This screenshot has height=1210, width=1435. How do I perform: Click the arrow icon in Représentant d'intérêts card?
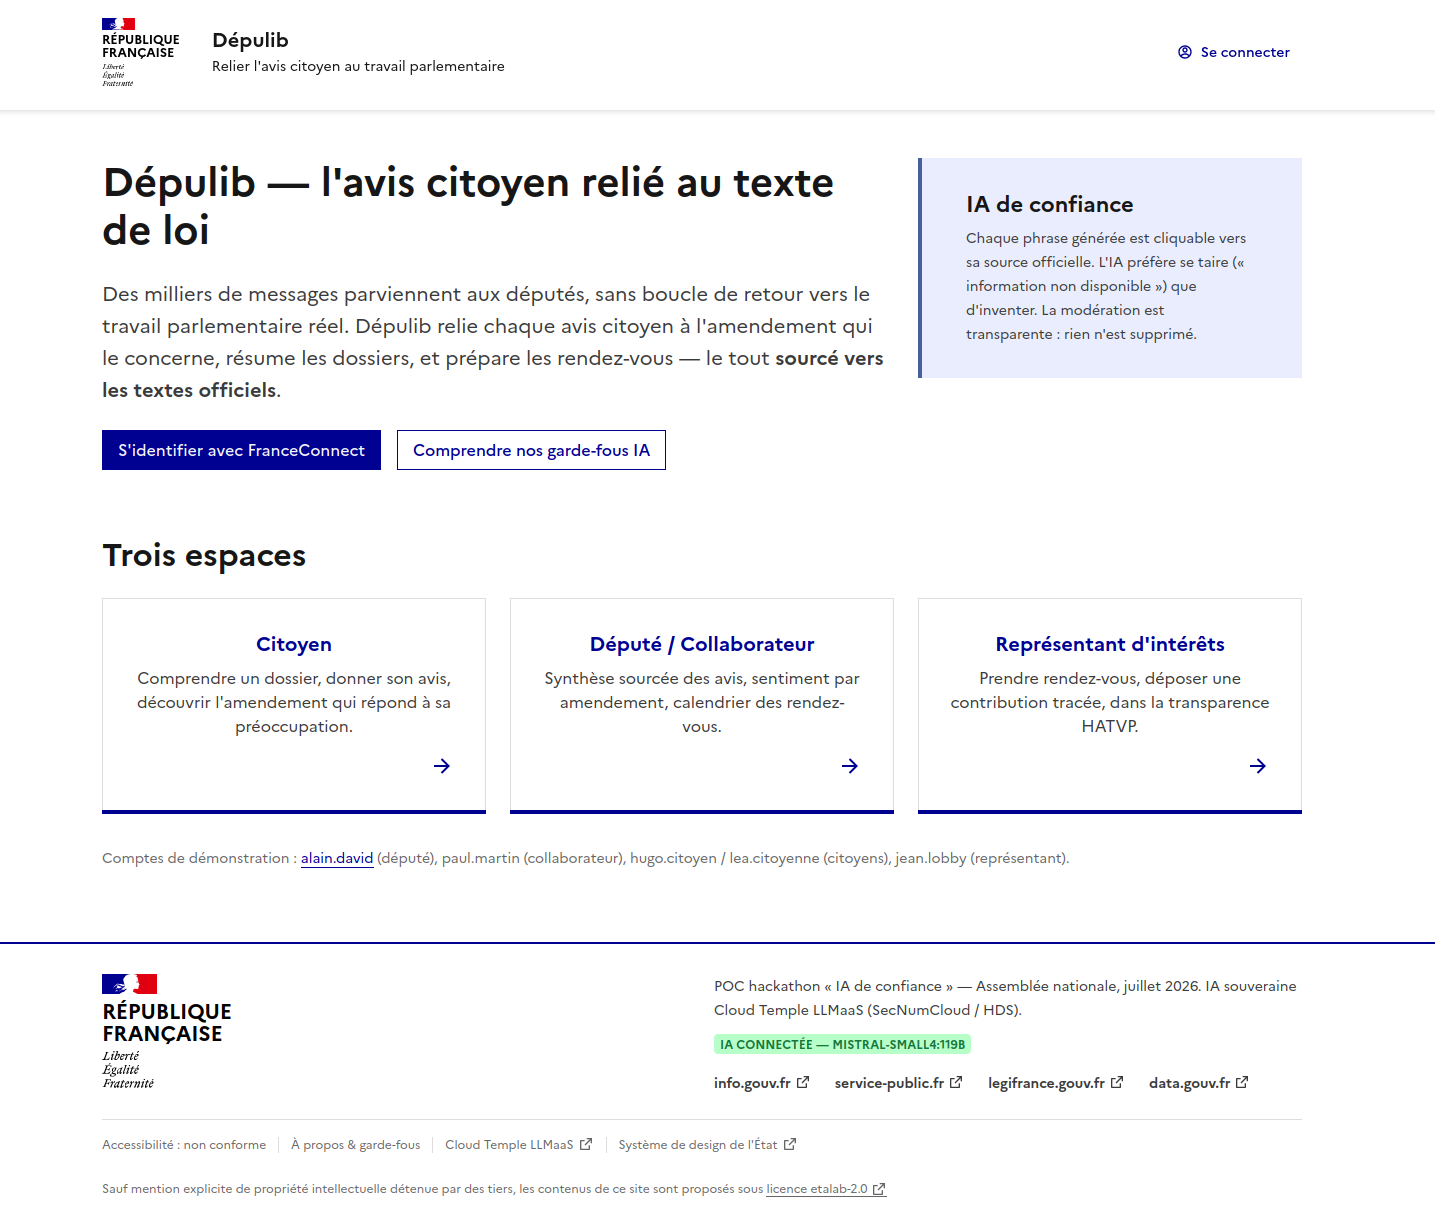1258,766
